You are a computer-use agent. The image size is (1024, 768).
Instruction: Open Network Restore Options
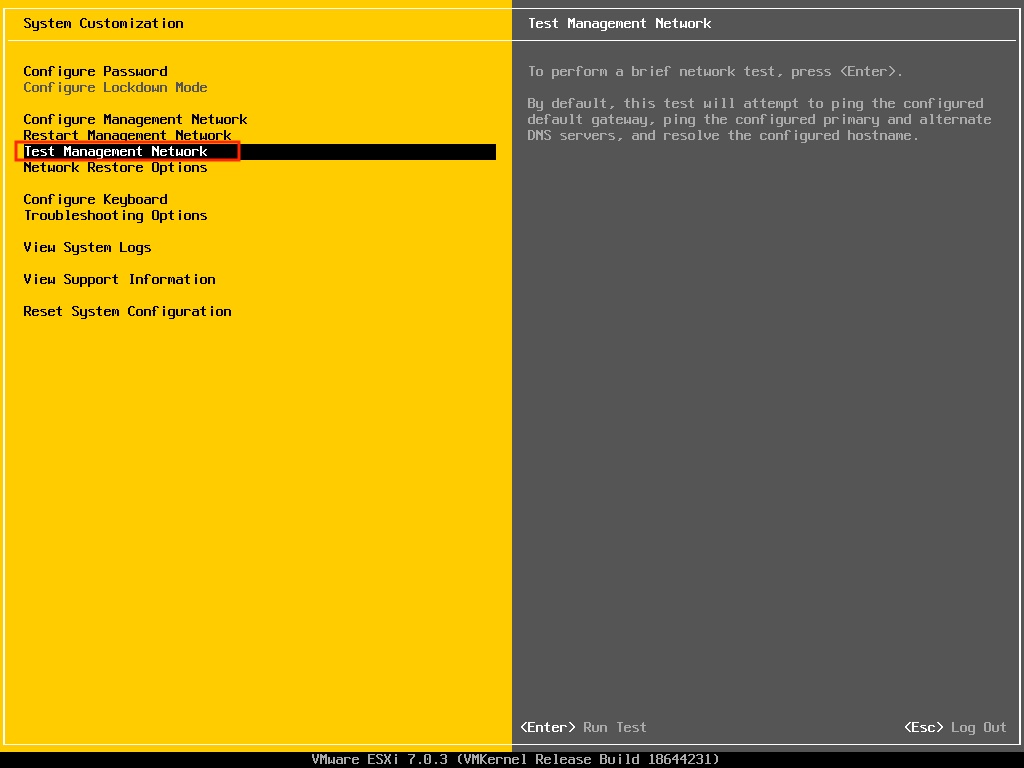click(x=115, y=167)
